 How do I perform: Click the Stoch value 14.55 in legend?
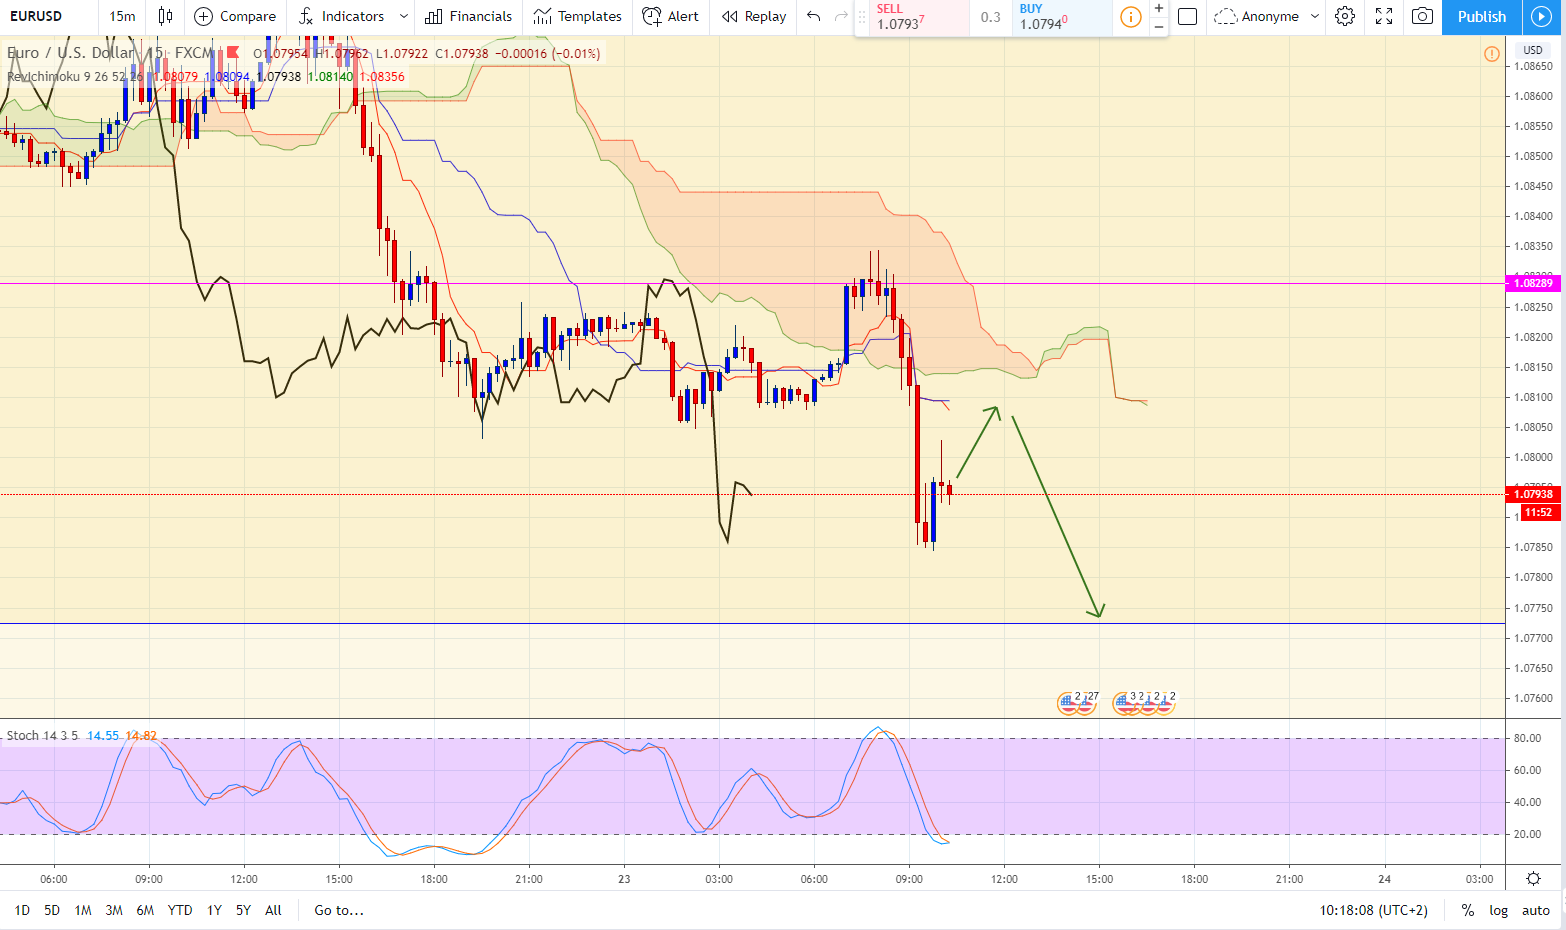pyautogui.click(x=102, y=735)
